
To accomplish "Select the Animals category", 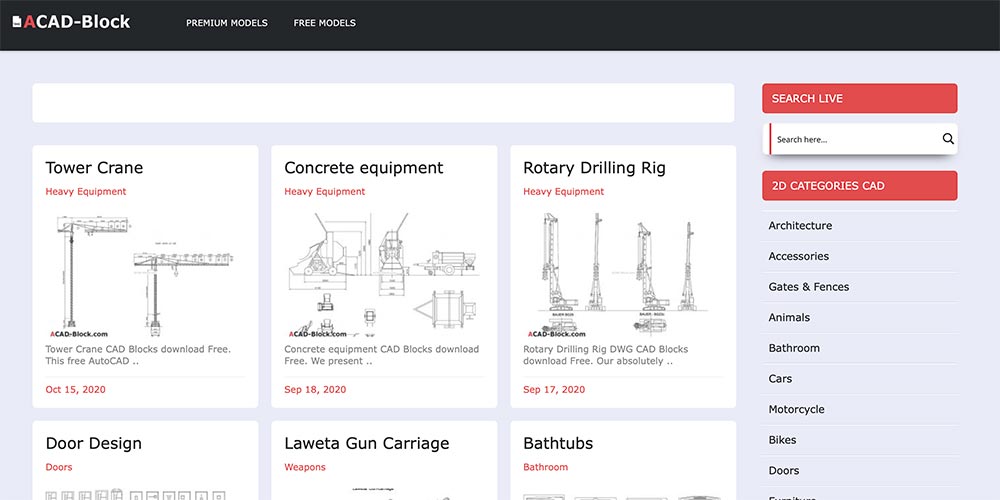I will tap(789, 318).
